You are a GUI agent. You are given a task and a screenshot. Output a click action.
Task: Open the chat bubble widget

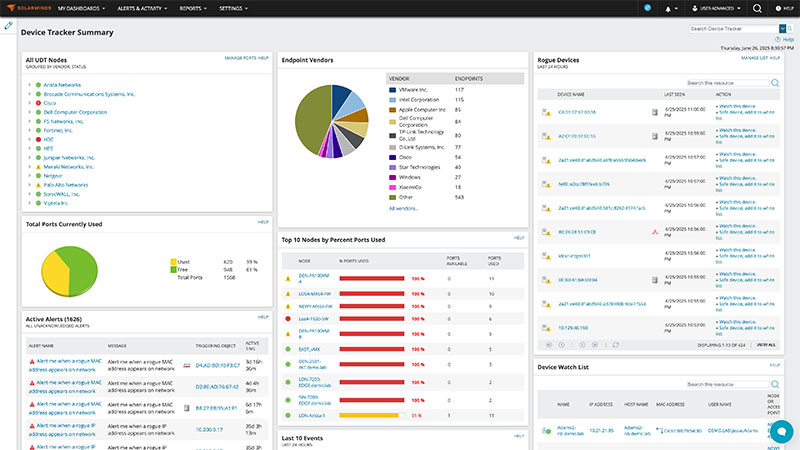click(782, 432)
